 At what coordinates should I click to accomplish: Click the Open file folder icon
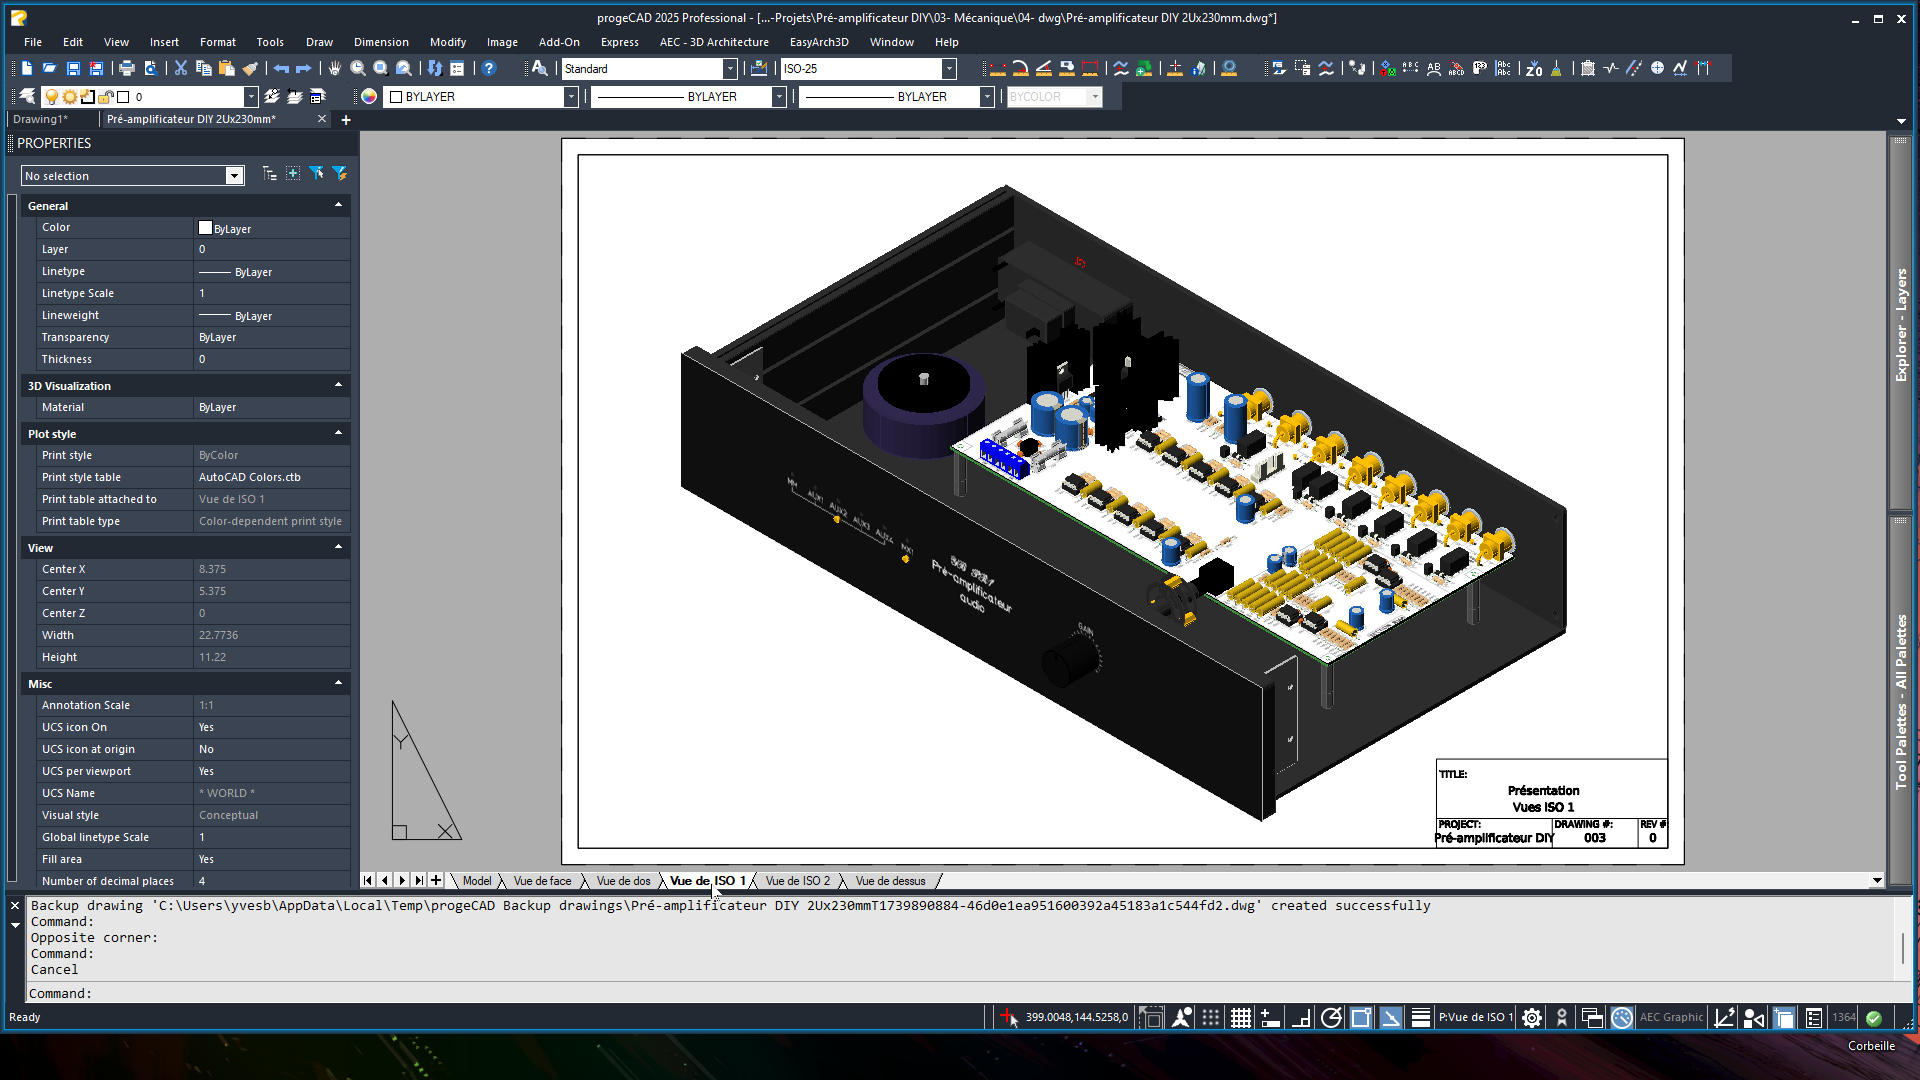click(x=49, y=68)
